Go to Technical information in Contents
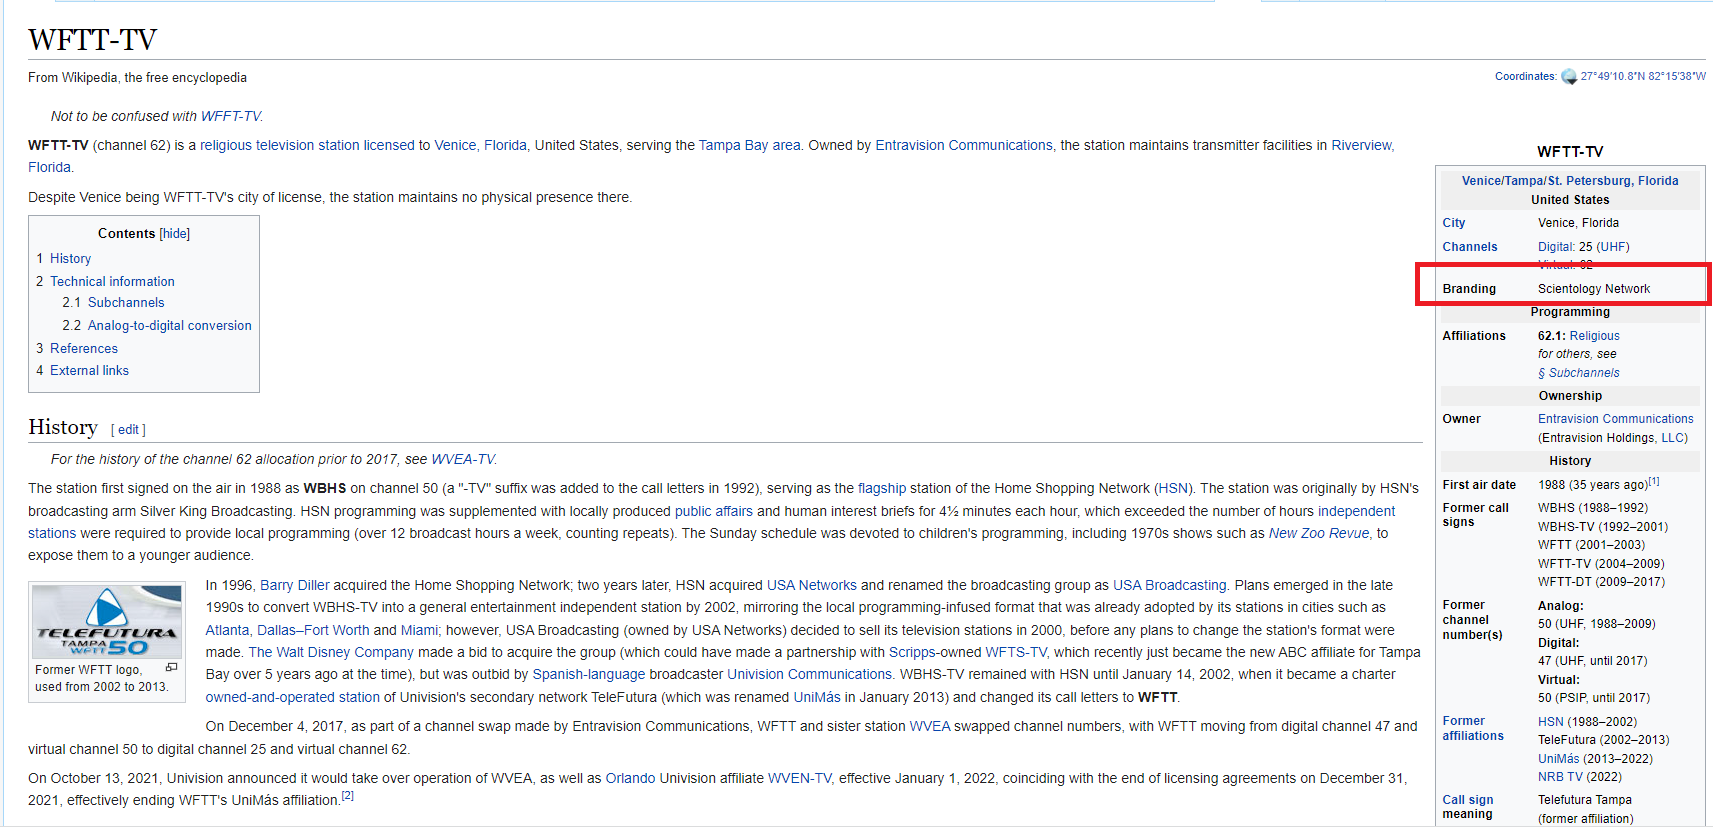Image resolution: width=1713 pixels, height=829 pixels. (x=112, y=282)
